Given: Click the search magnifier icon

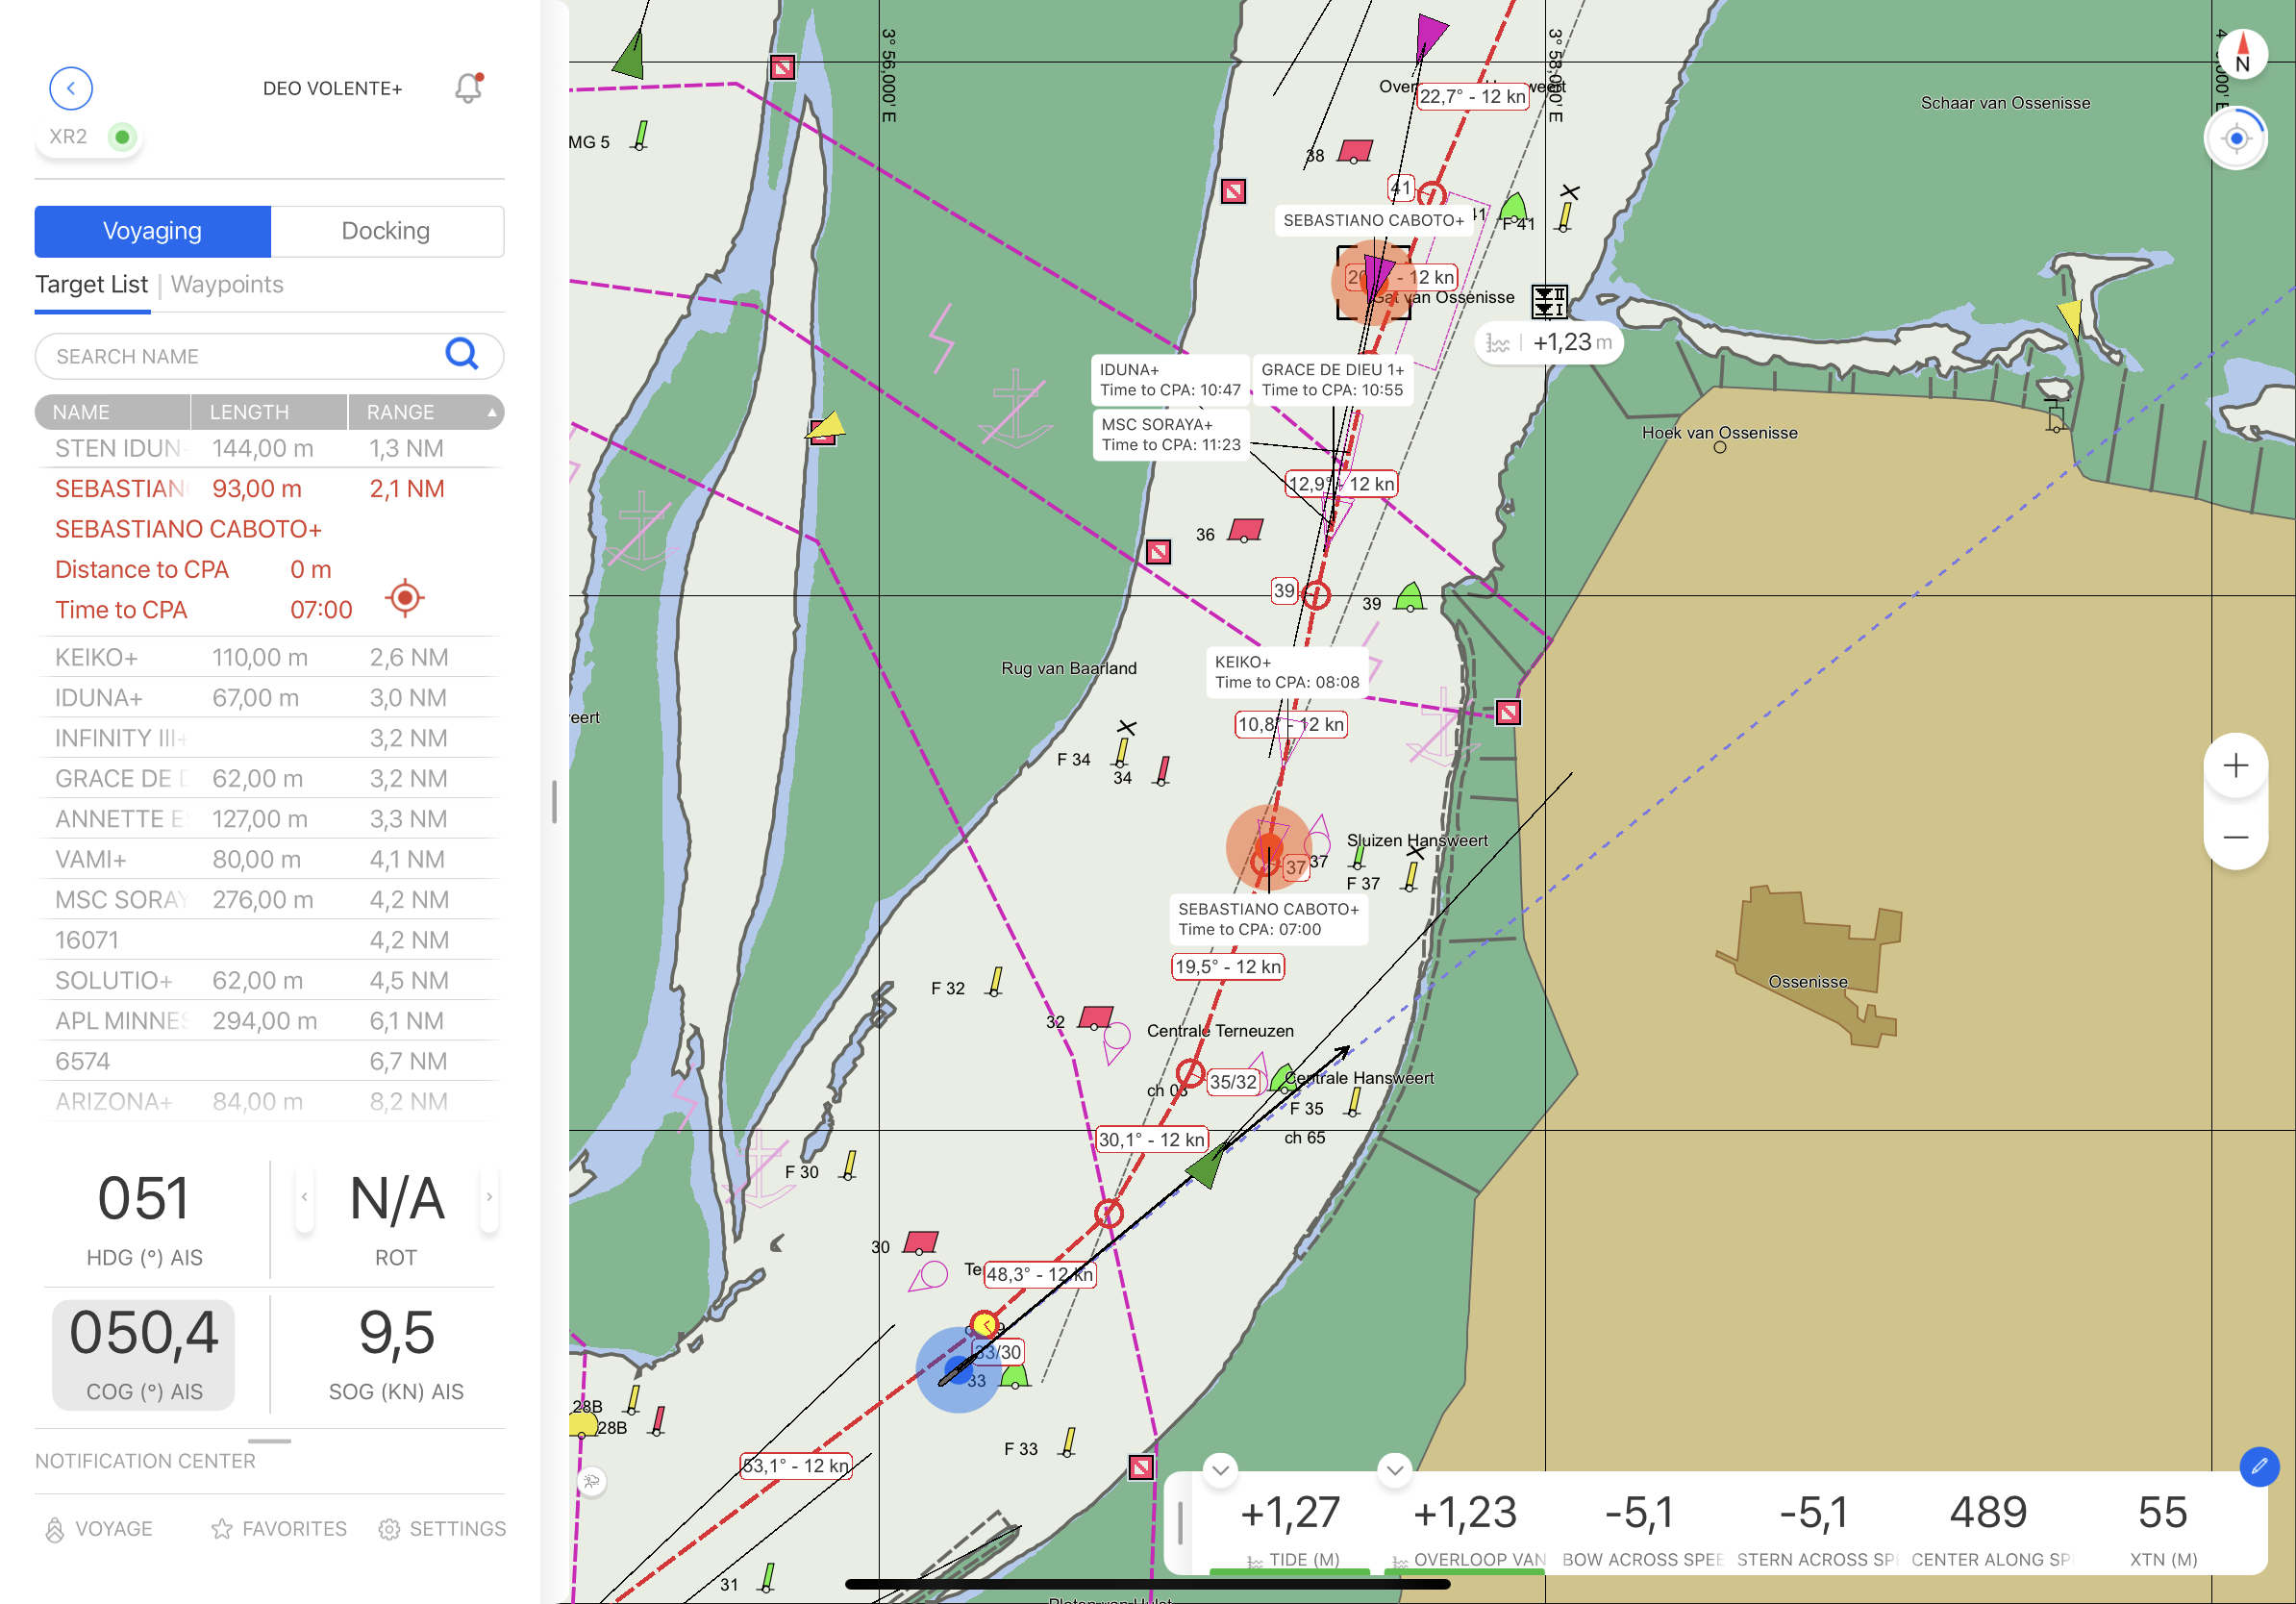Looking at the screenshot, I should tap(461, 355).
